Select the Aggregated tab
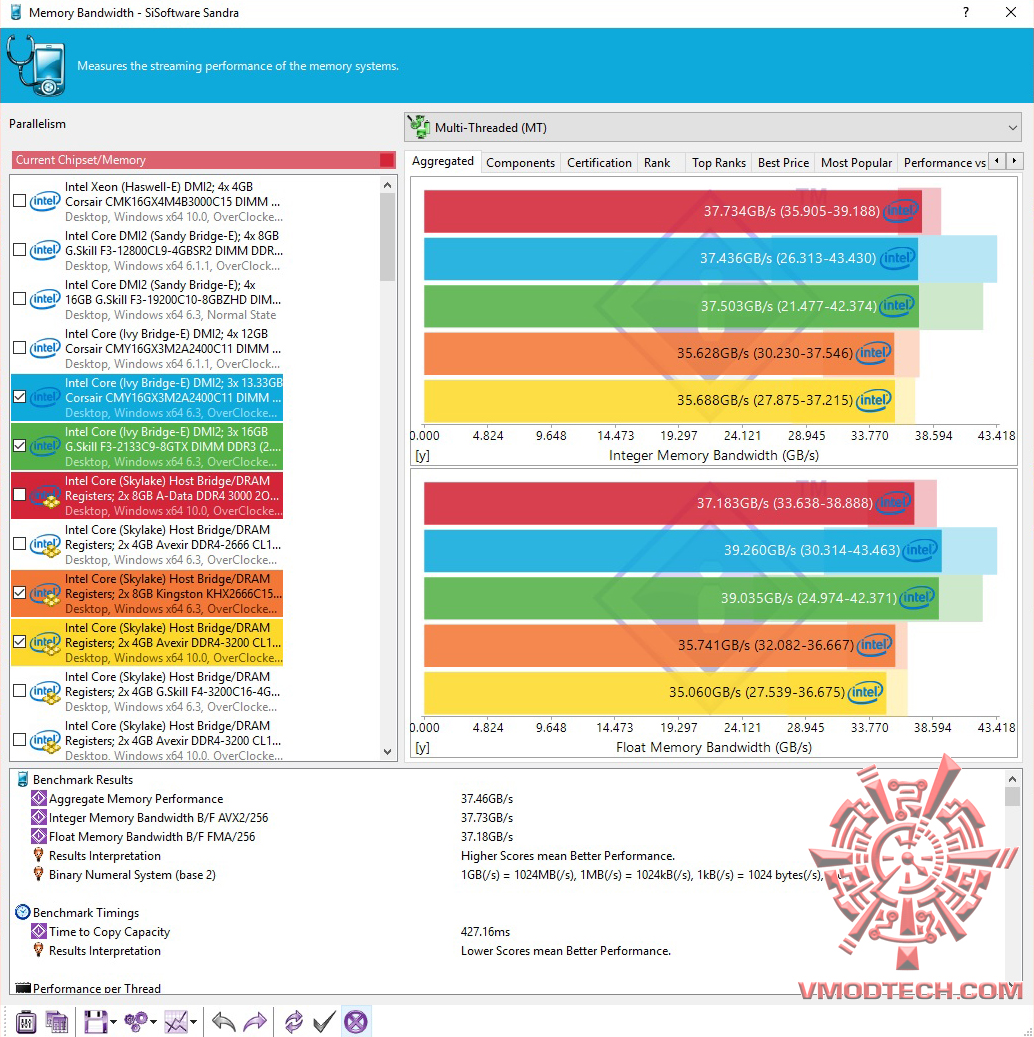The height and width of the screenshot is (1037, 1034). [x=443, y=161]
